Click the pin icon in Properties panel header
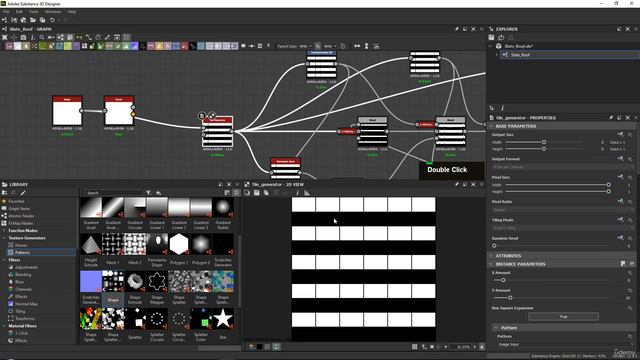The width and height of the screenshot is (640, 360). point(611,118)
